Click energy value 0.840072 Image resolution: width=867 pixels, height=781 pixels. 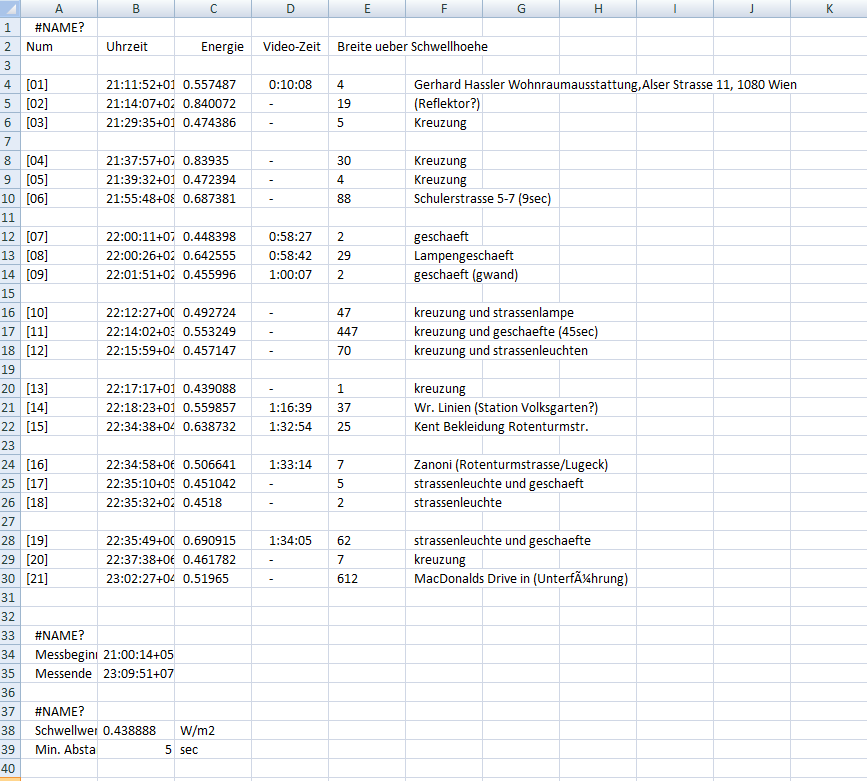coord(213,103)
